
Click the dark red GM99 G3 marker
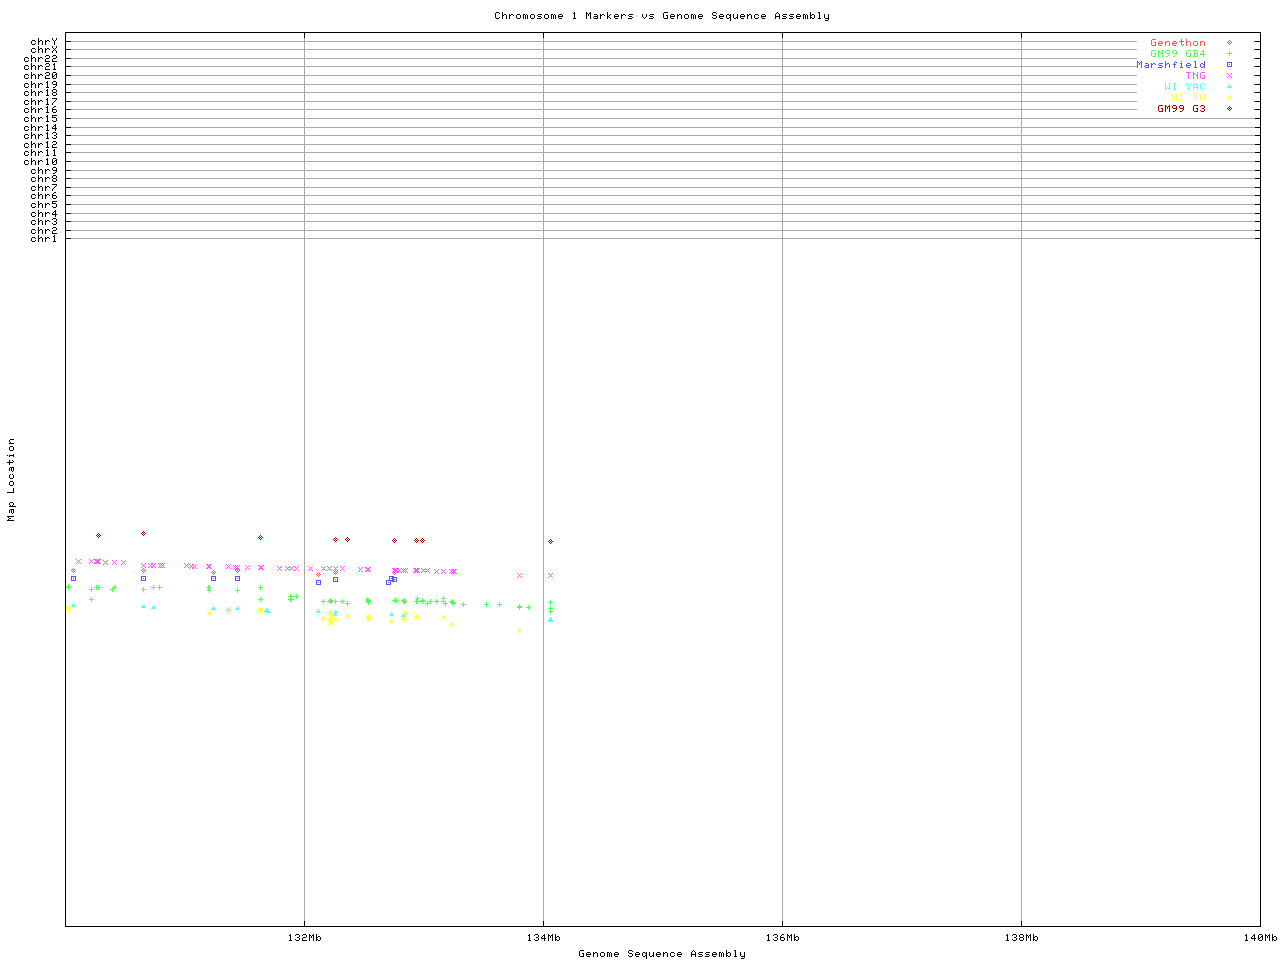pyautogui.click(x=1229, y=108)
